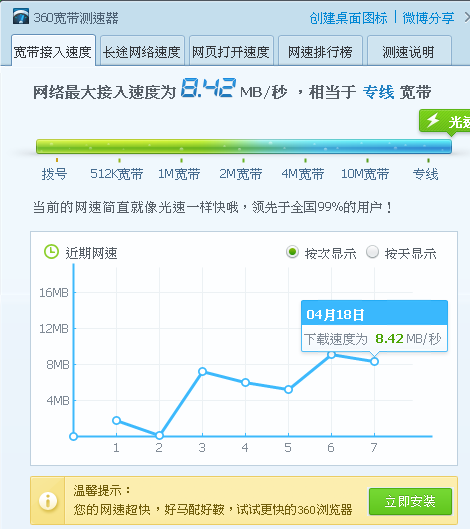Switch to the 长途网络速度 tab
The image size is (470, 529).
tap(142, 51)
